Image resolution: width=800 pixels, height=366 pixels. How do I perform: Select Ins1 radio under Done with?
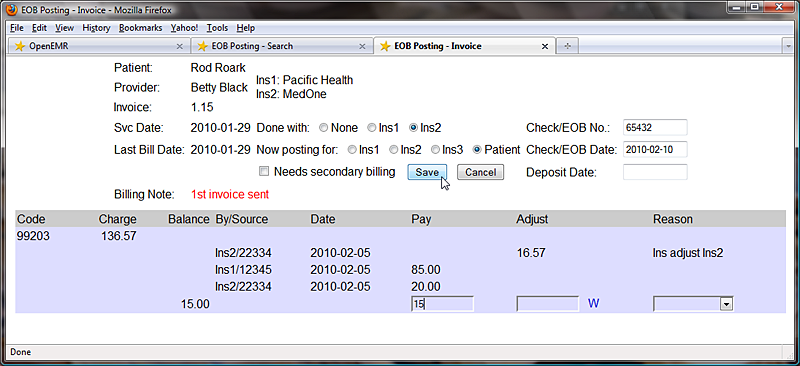point(371,128)
